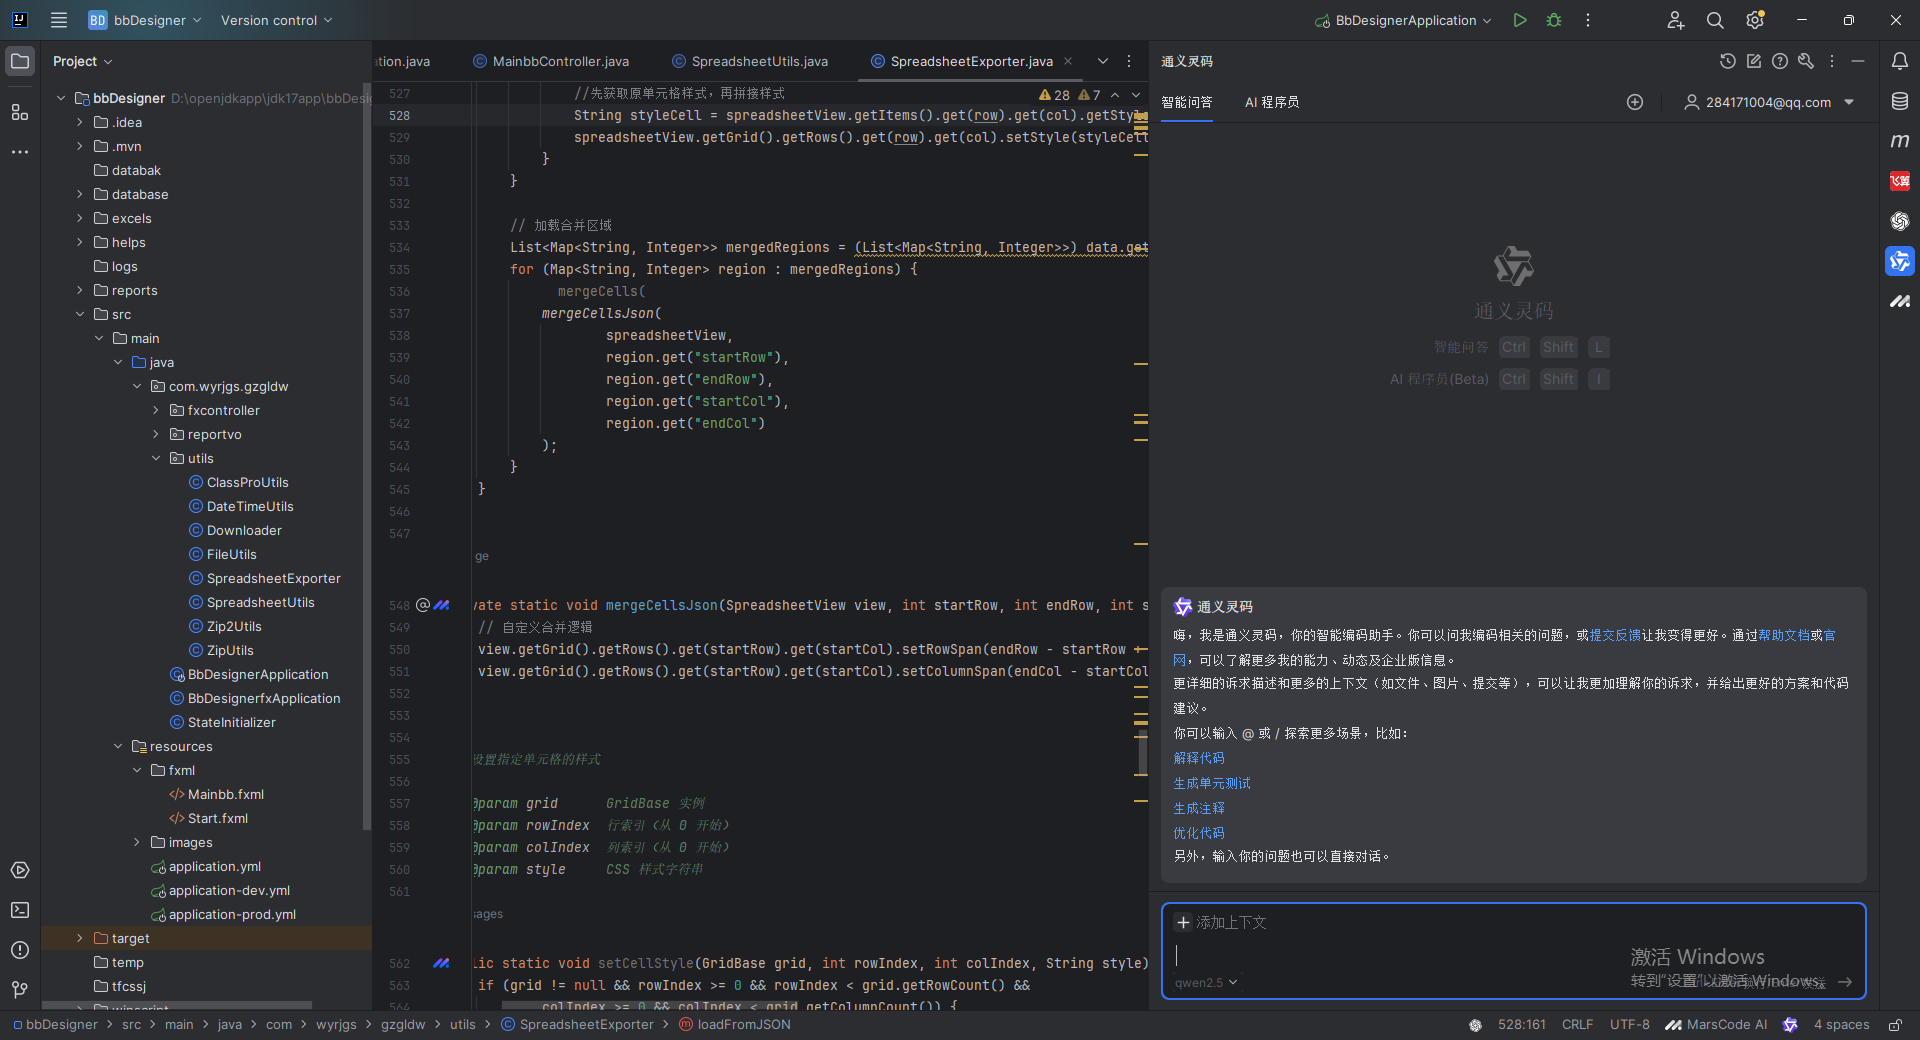Close the SpreadsheetExporter.java tab
This screenshot has height=1040, width=1920.
[x=1068, y=61]
